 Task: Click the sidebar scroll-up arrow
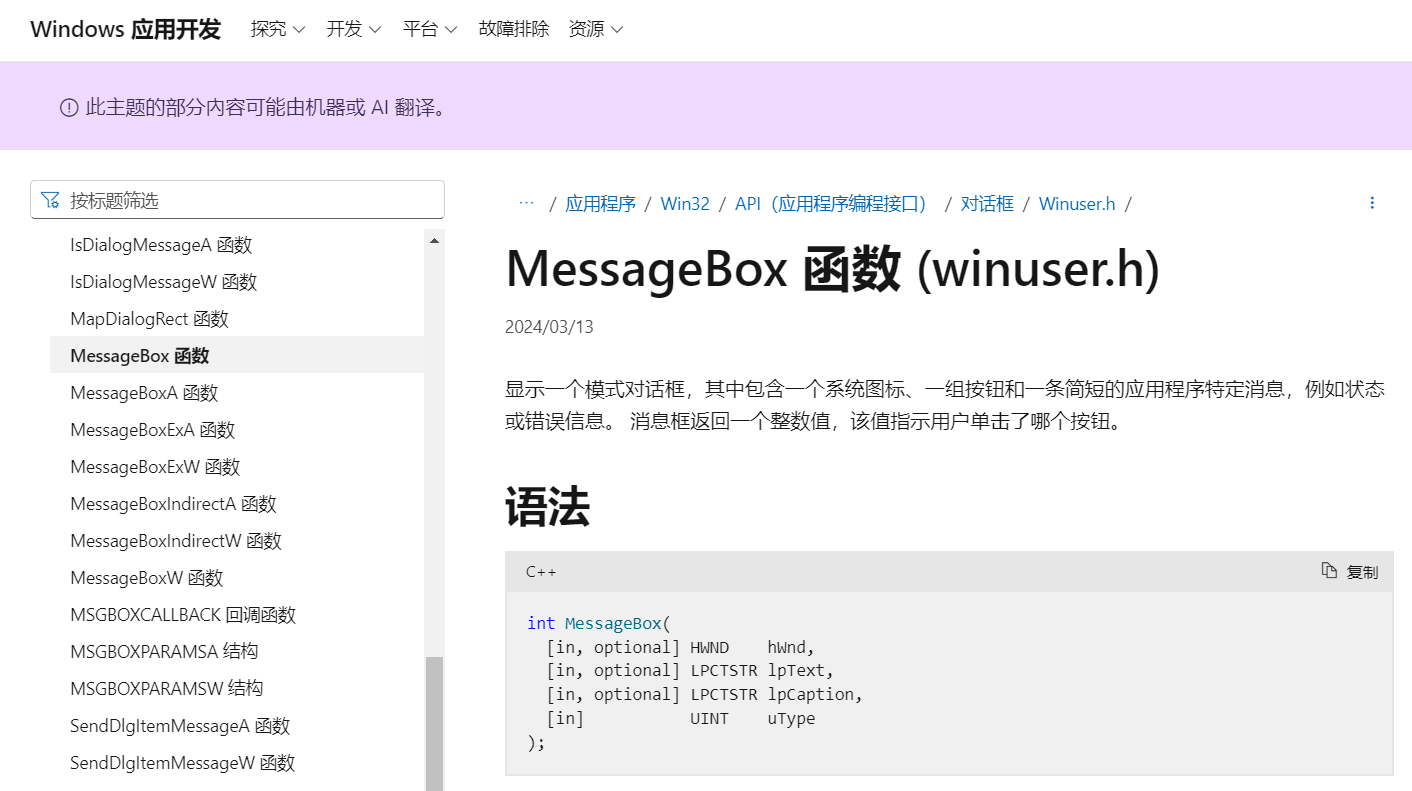pos(434,241)
